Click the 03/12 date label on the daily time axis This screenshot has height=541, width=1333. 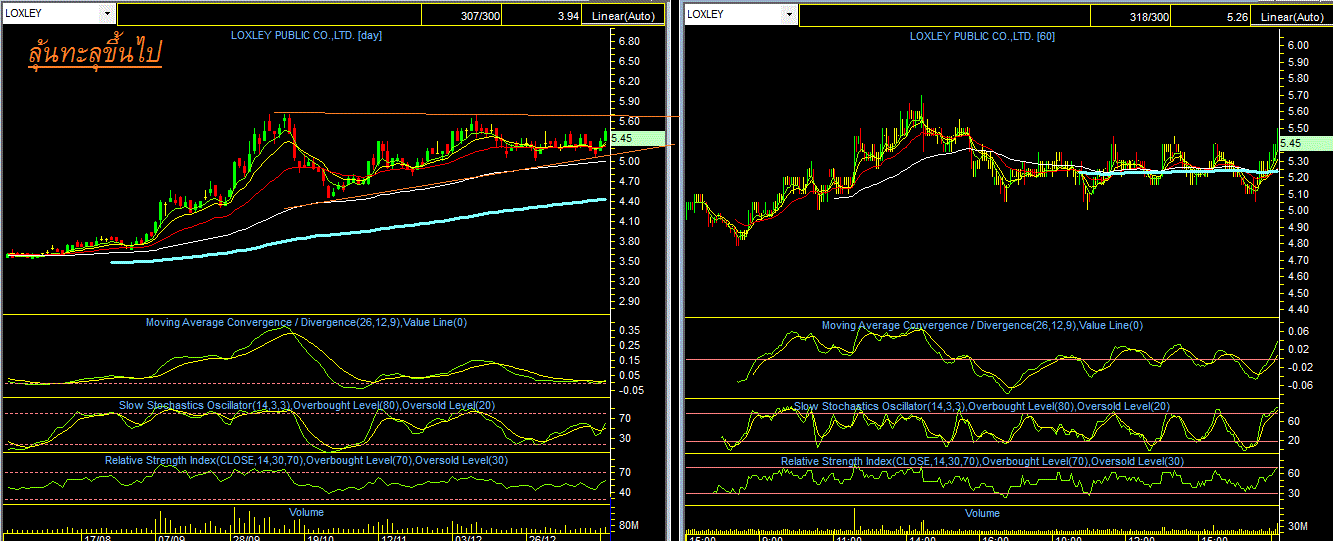[468, 537]
